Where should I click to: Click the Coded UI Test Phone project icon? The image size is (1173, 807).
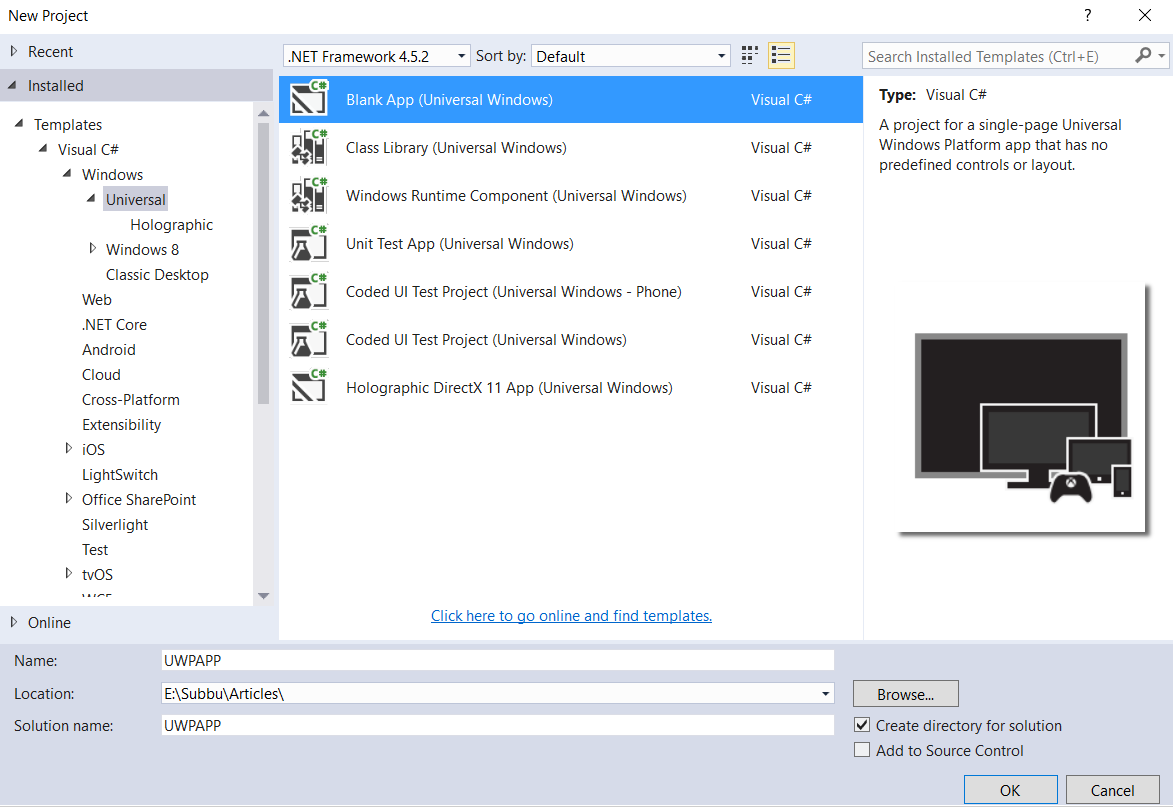click(309, 290)
